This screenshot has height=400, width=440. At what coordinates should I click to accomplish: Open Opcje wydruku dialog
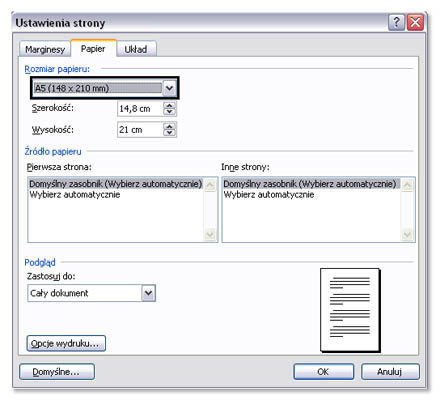(x=66, y=343)
